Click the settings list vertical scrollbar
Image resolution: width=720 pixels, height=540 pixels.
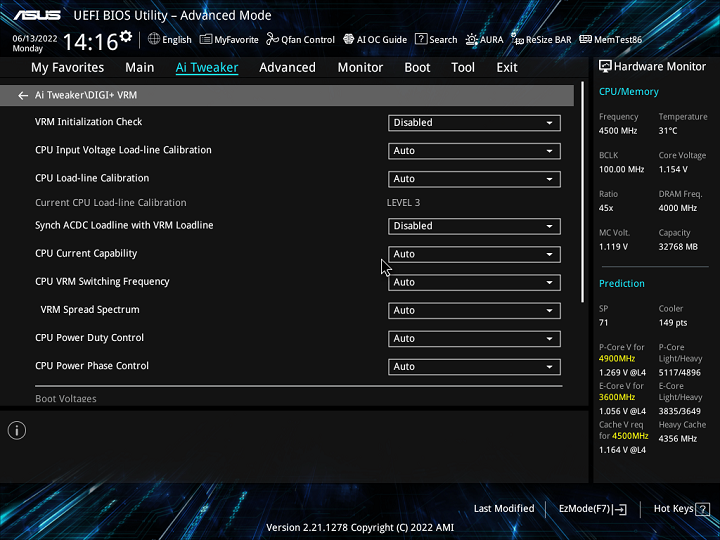point(583,200)
